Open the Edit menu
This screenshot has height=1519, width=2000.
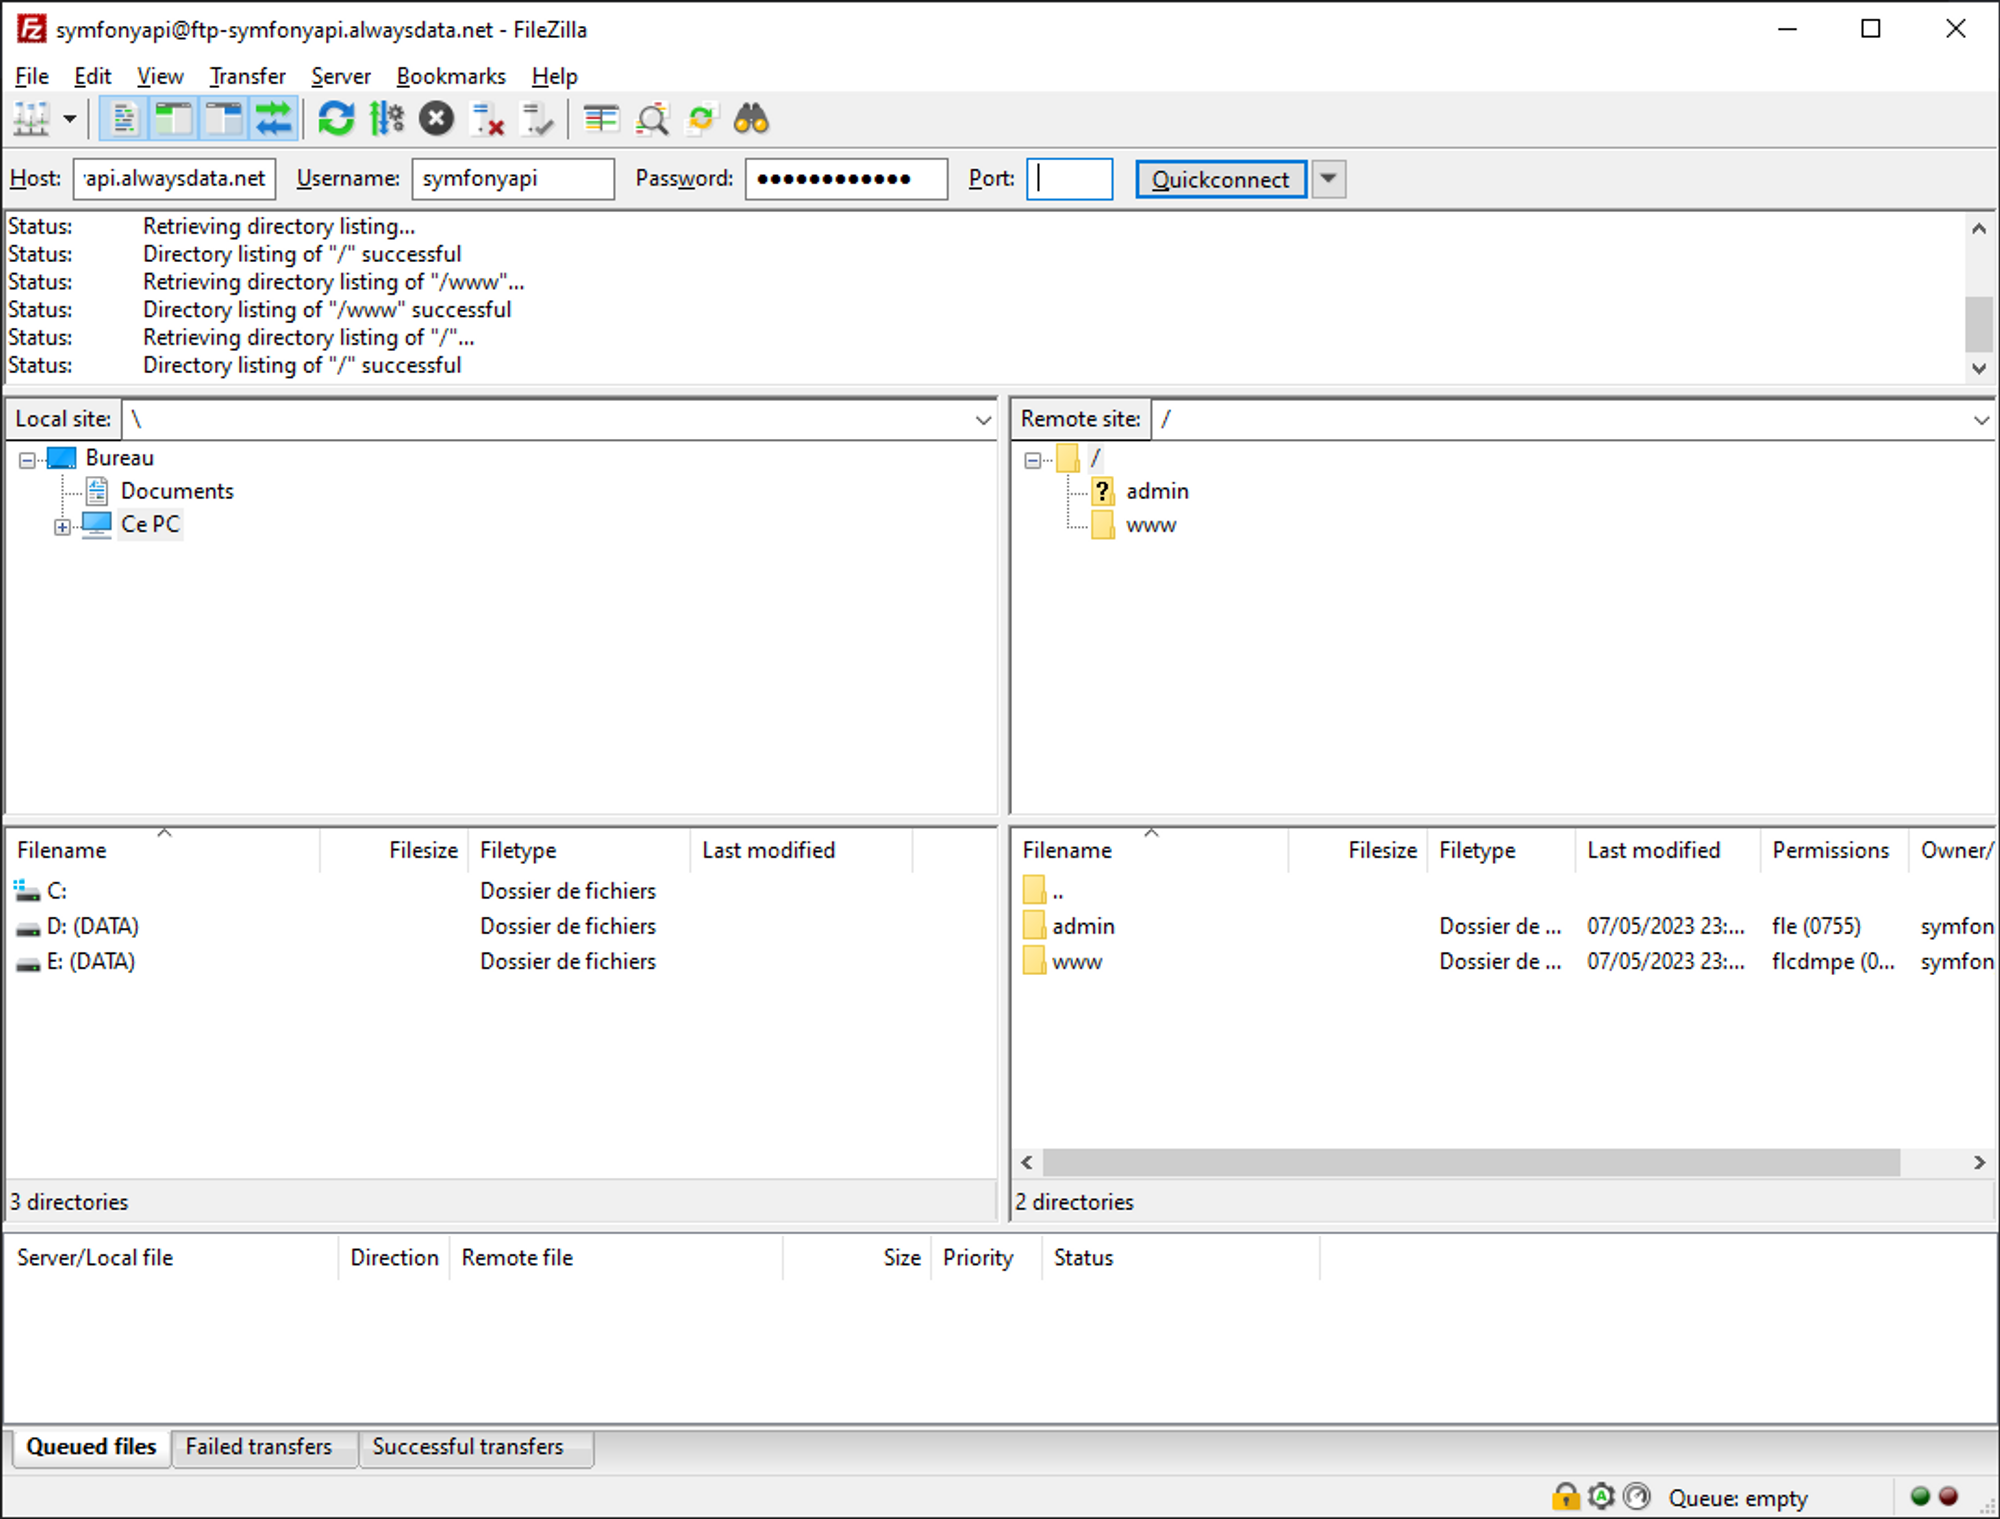(x=92, y=76)
